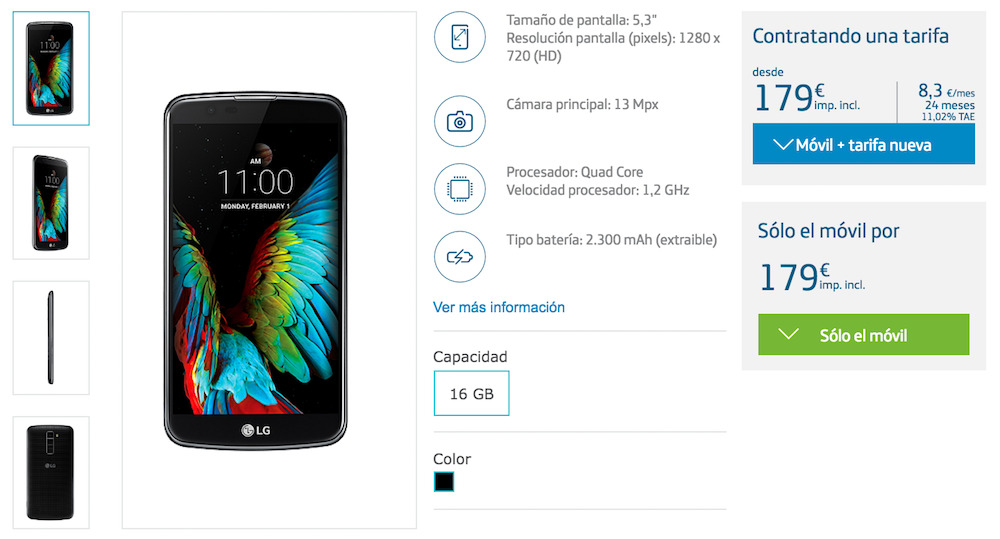Click the Sólo el móvil por heading
The height and width of the screenshot is (539, 1000).
coord(828,231)
